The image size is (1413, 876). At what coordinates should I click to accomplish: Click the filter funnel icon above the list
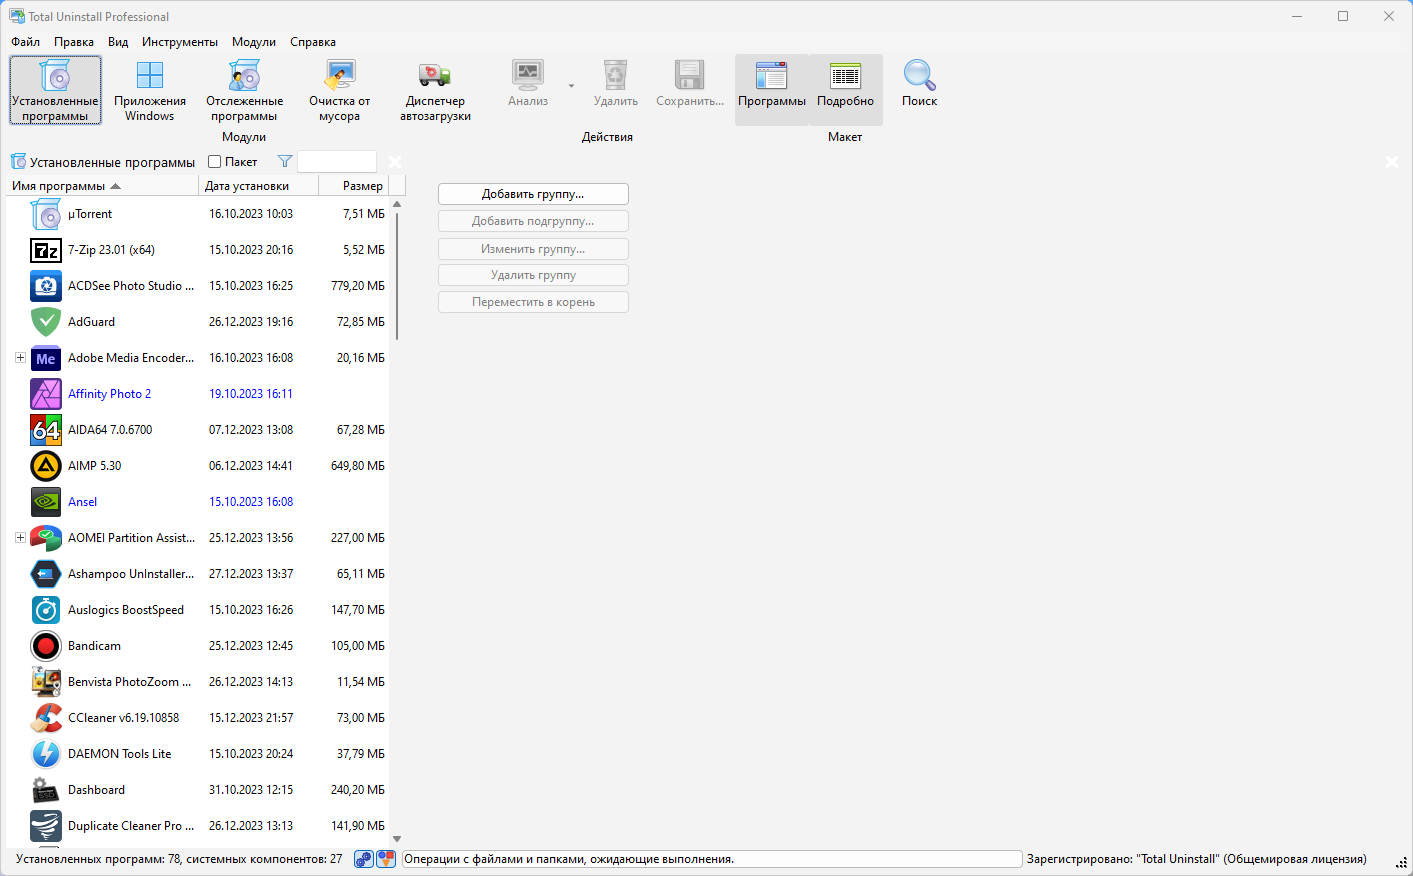[x=285, y=161]
